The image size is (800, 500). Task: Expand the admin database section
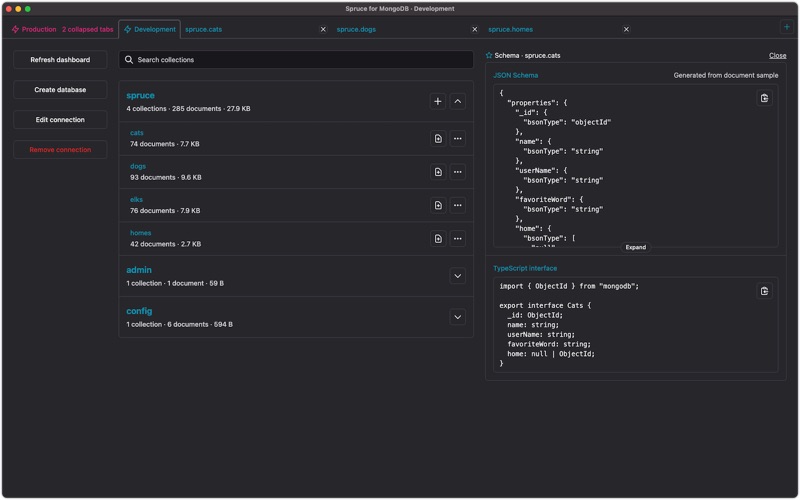coord(458,276)
